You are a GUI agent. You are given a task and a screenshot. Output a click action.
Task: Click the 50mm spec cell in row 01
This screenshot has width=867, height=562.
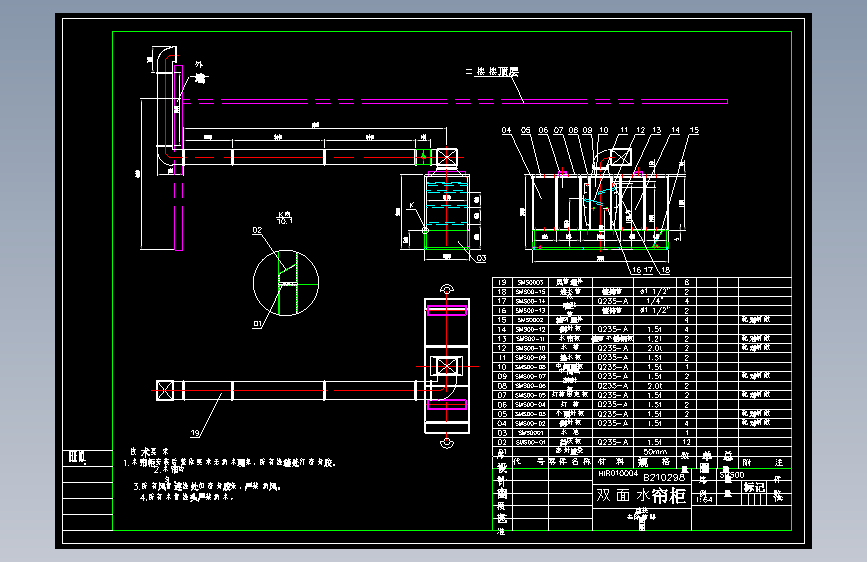[655, 451]
